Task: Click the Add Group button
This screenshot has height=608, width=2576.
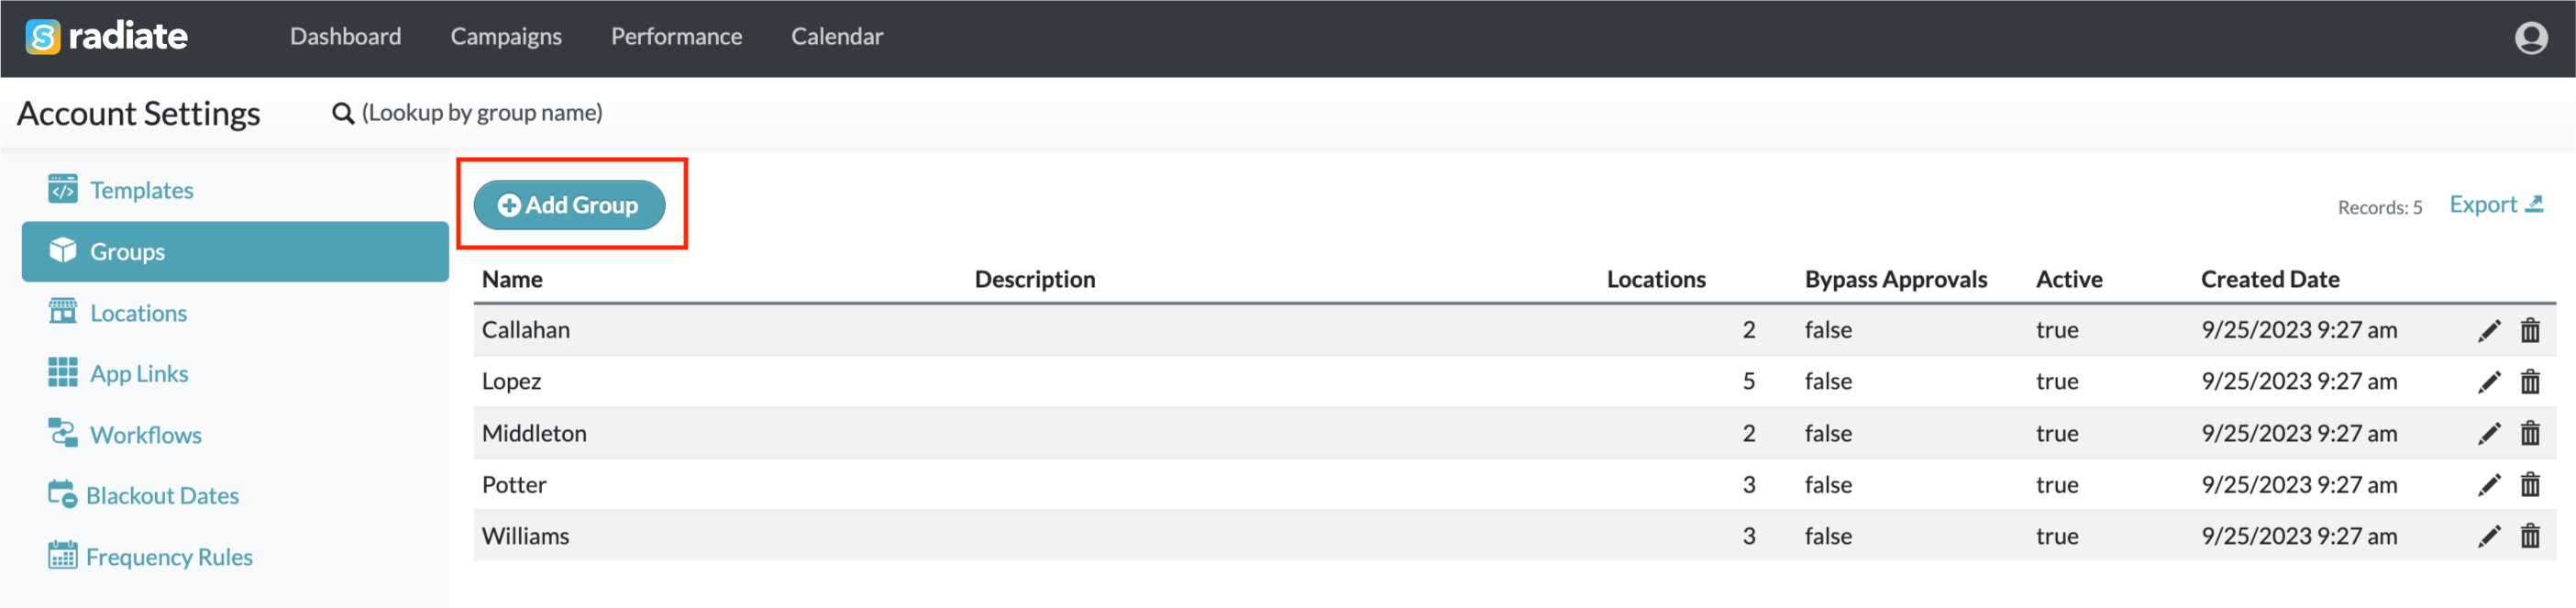Action: tap(569, 205)
